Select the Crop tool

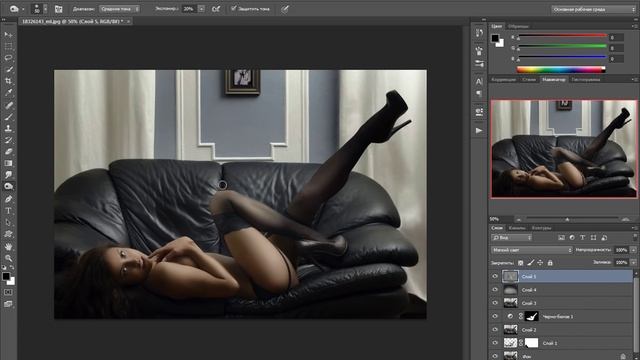[x=8, y=81]
